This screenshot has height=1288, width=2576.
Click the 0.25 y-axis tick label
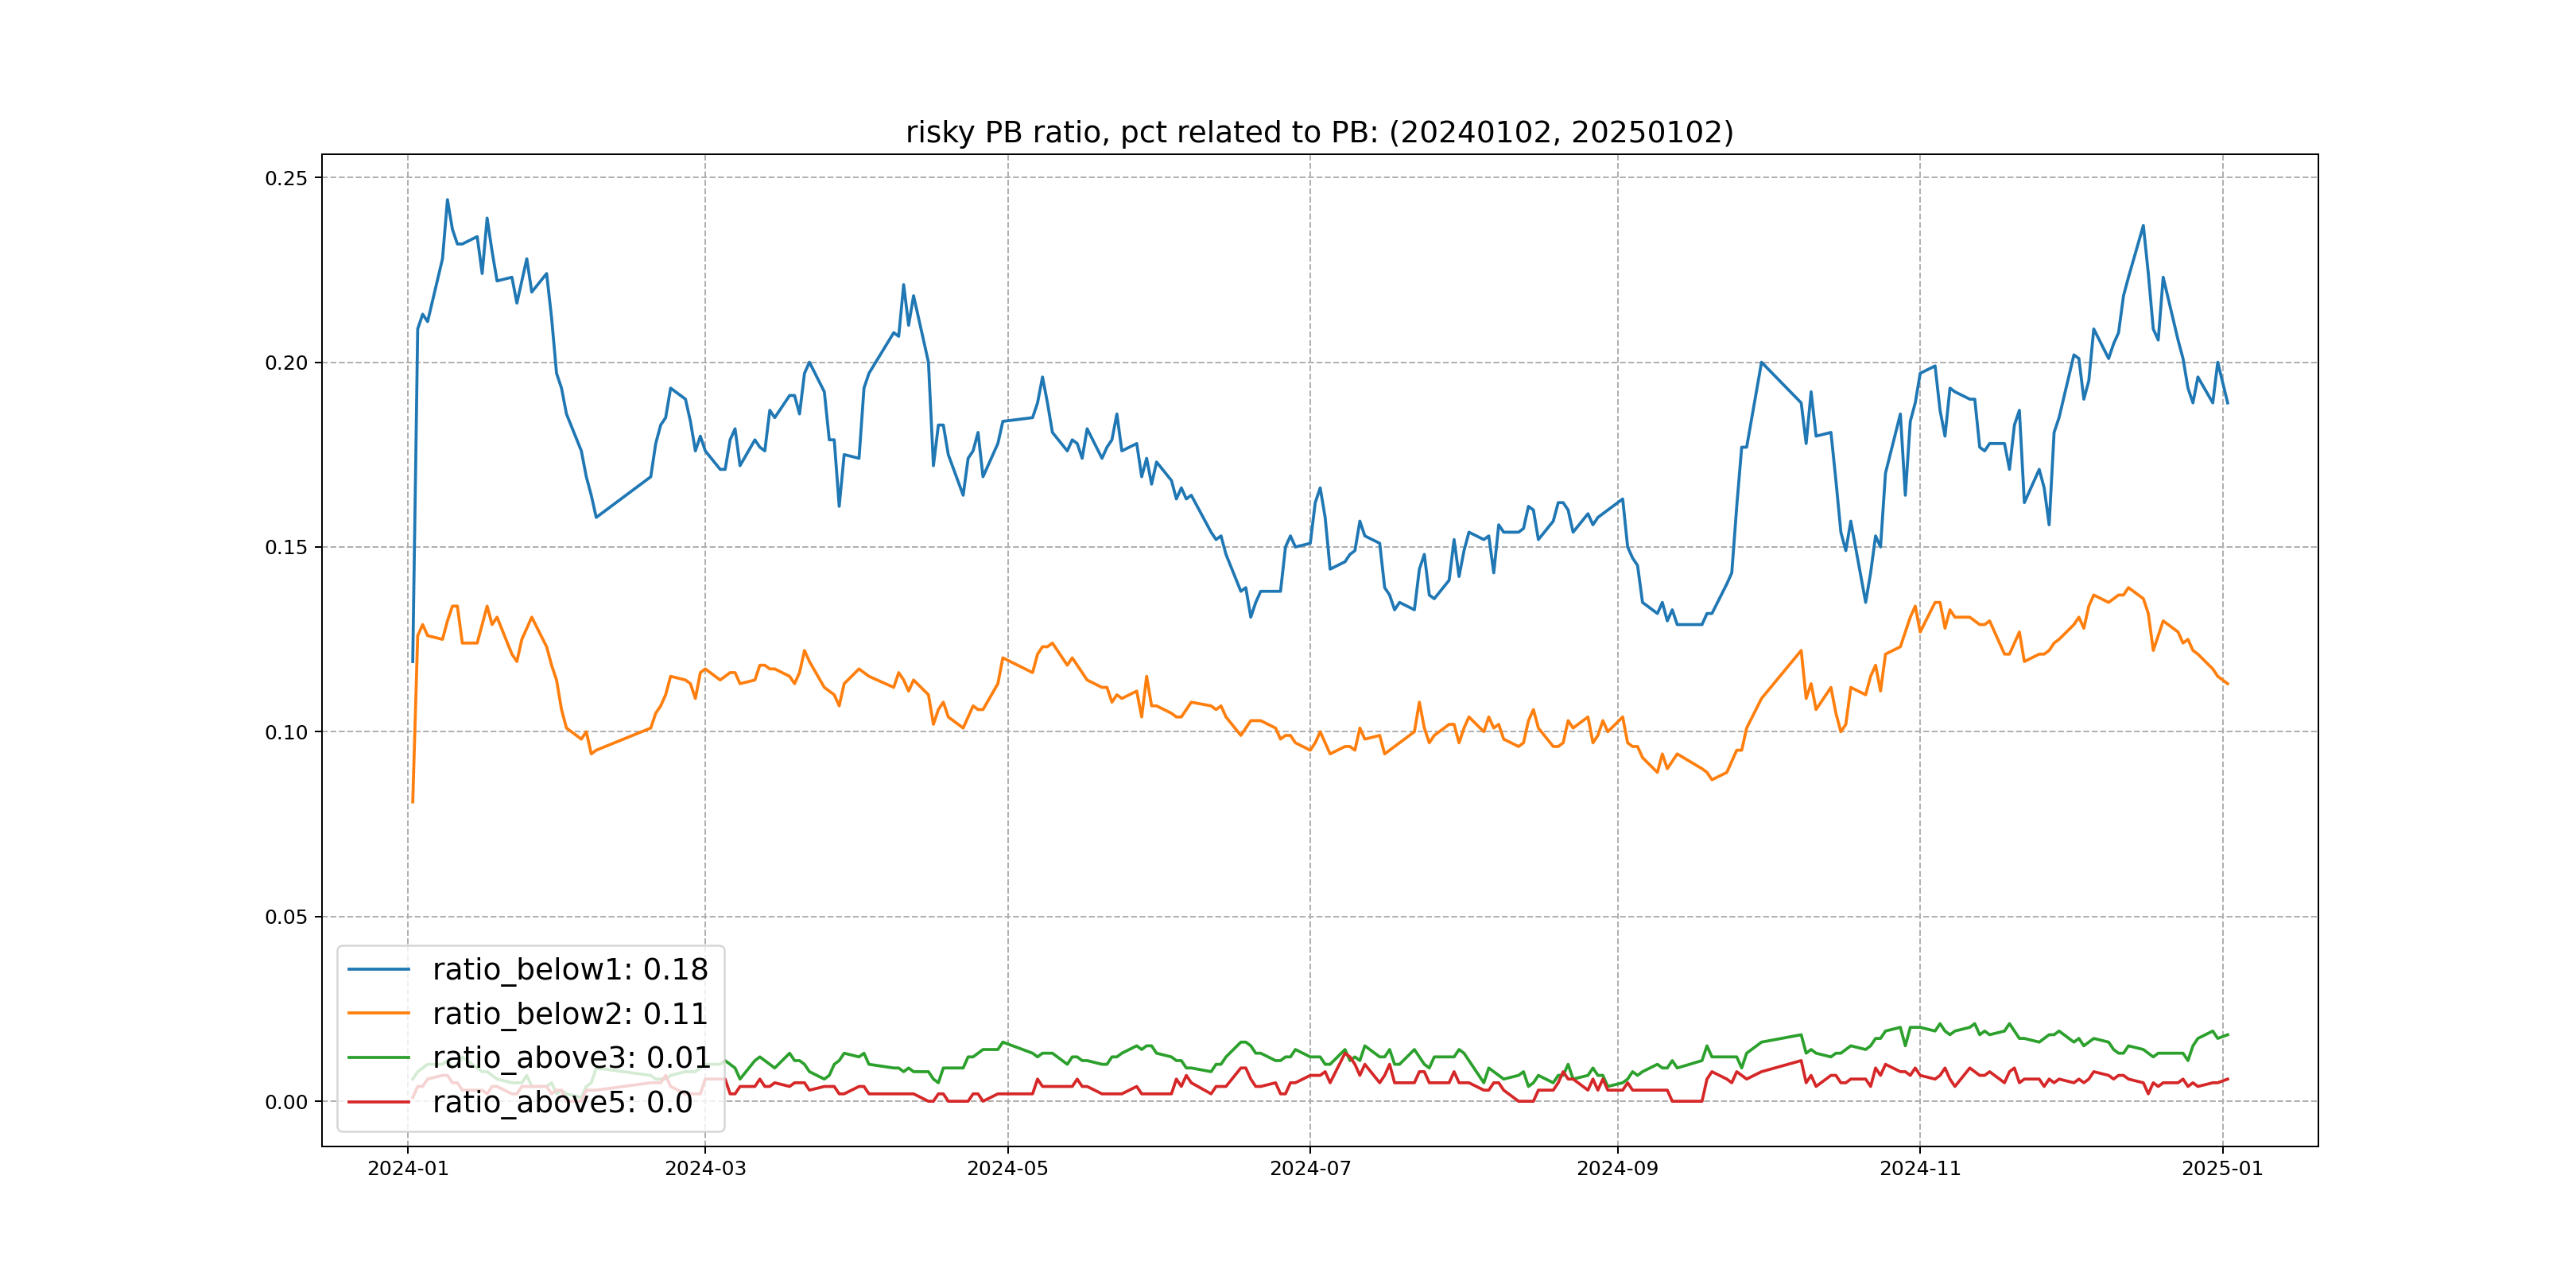[x=286, y=178]
